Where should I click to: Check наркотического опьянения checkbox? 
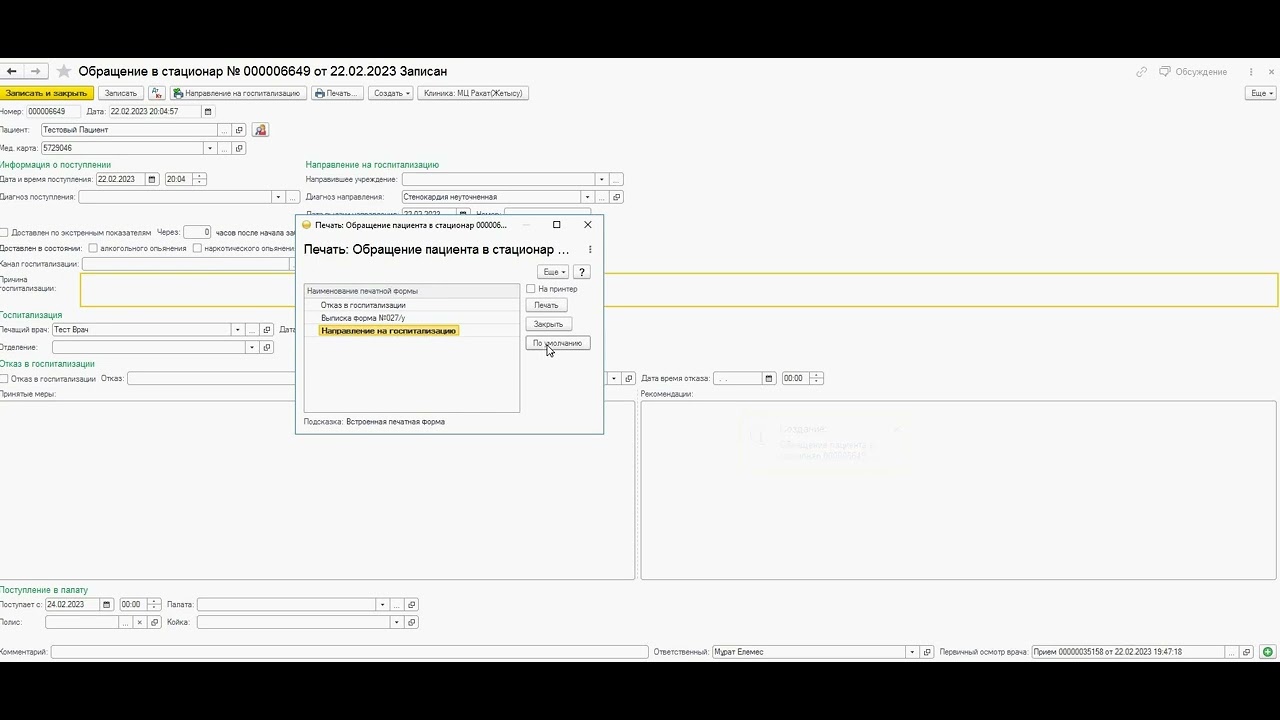[197, 248]
